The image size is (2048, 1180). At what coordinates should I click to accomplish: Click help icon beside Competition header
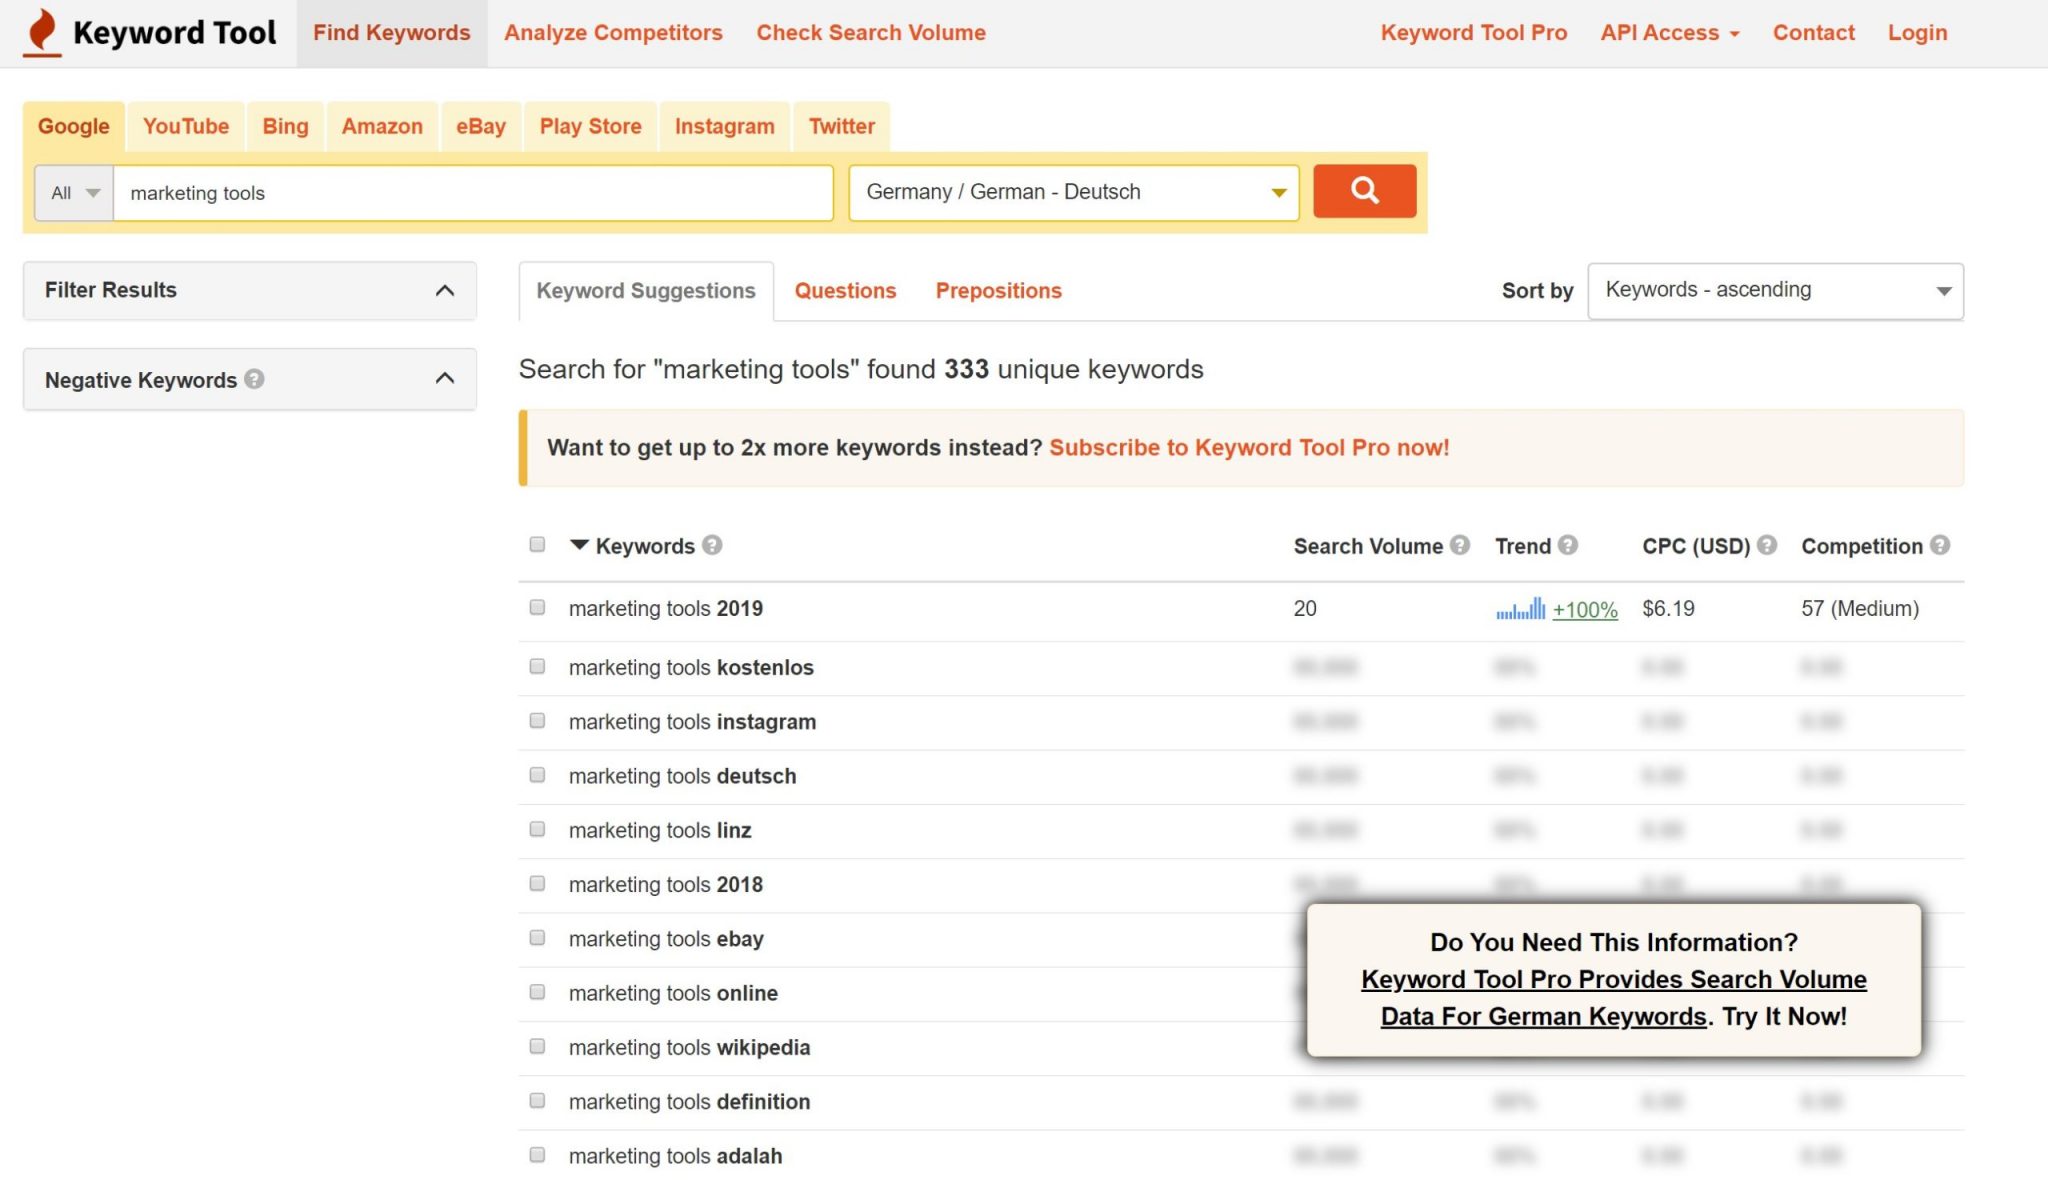tap(1940, 545)
